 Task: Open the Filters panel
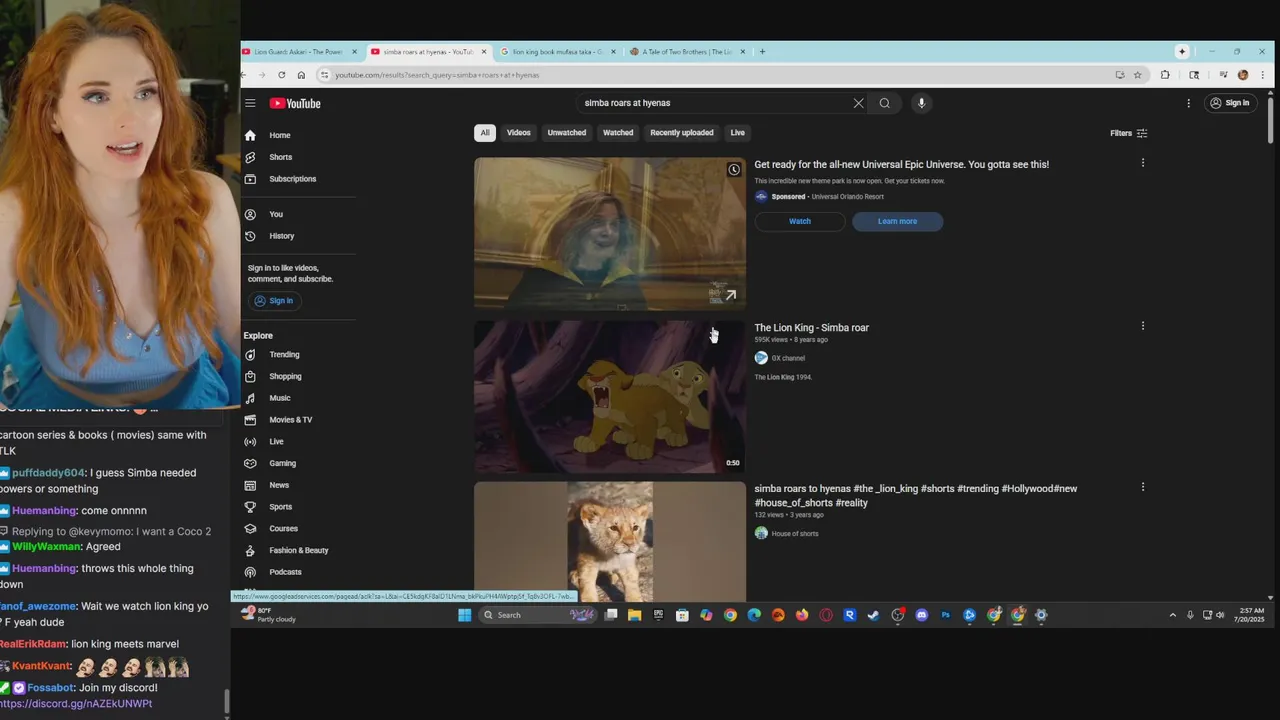pyautogui.click(x=1129, y=133)
